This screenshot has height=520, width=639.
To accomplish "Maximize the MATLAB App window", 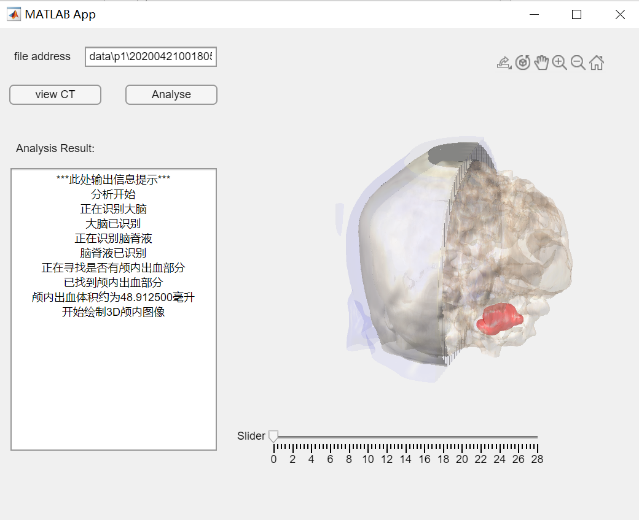I will pyautogui.click(x=576, y=15).
